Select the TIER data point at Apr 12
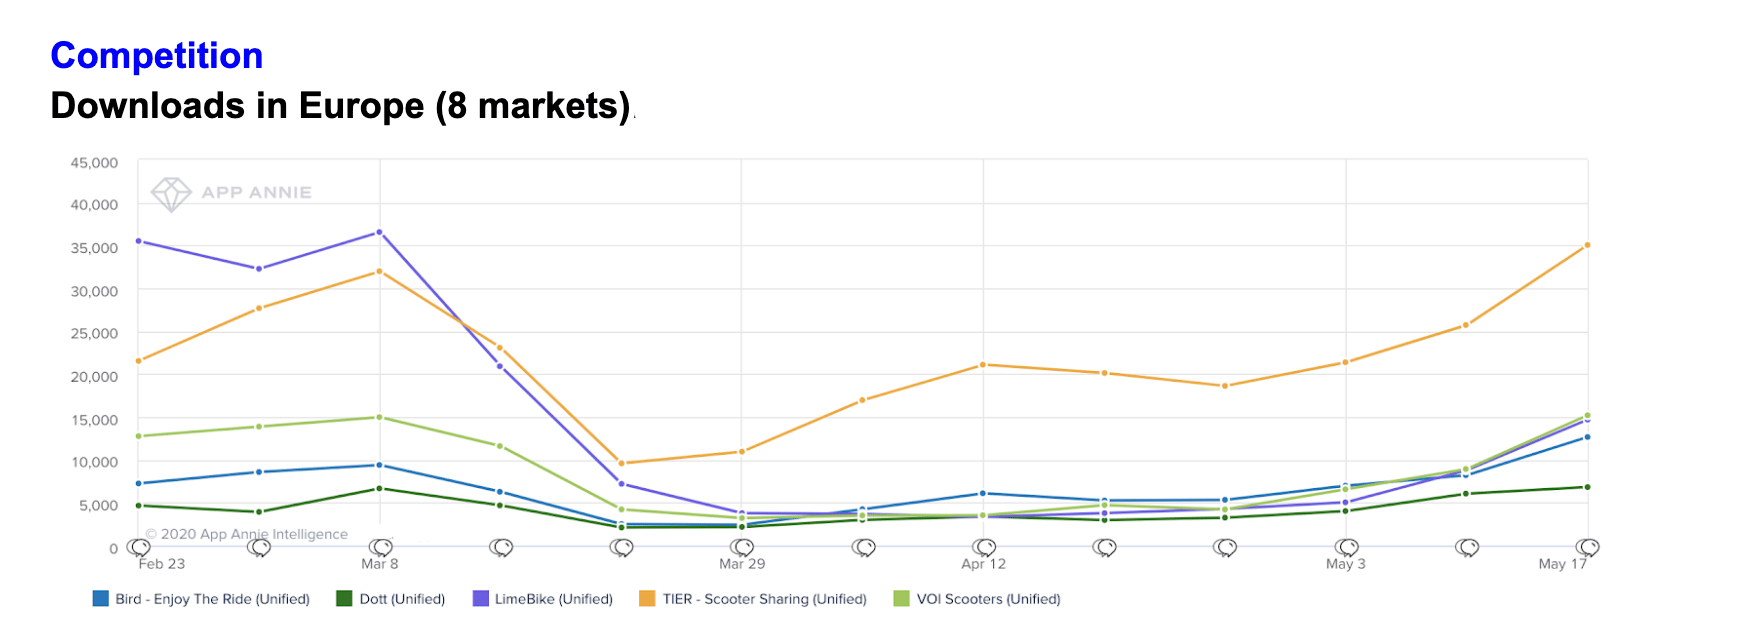 click(983, 365)
